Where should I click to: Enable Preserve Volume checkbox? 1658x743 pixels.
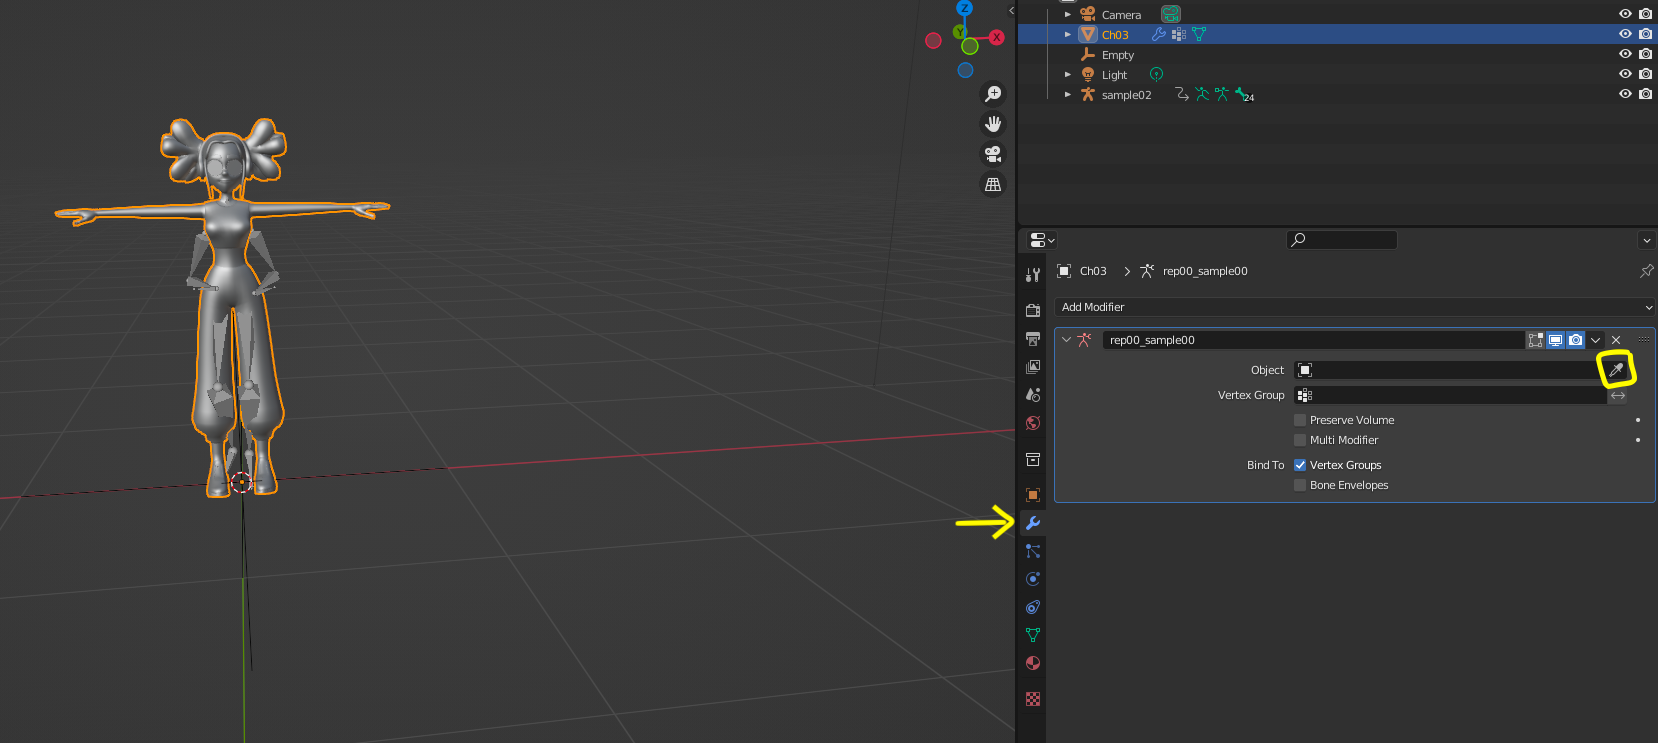click(x=1300, y=420)
